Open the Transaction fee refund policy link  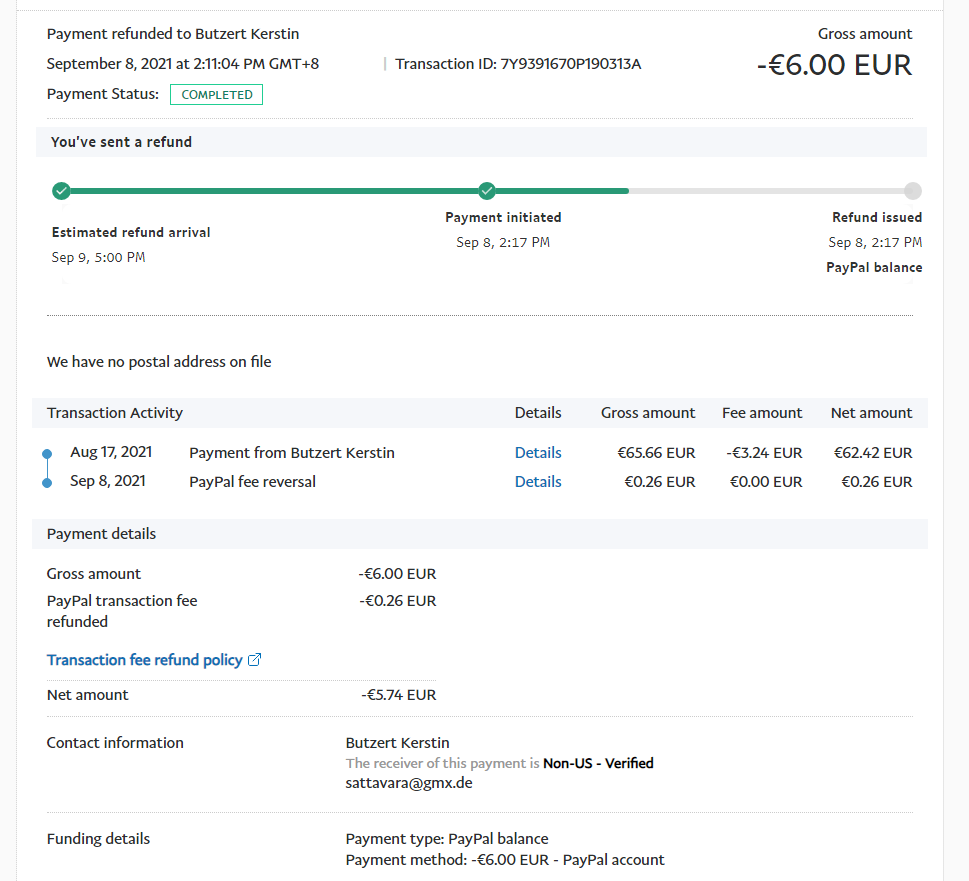[x=145, y=660]
